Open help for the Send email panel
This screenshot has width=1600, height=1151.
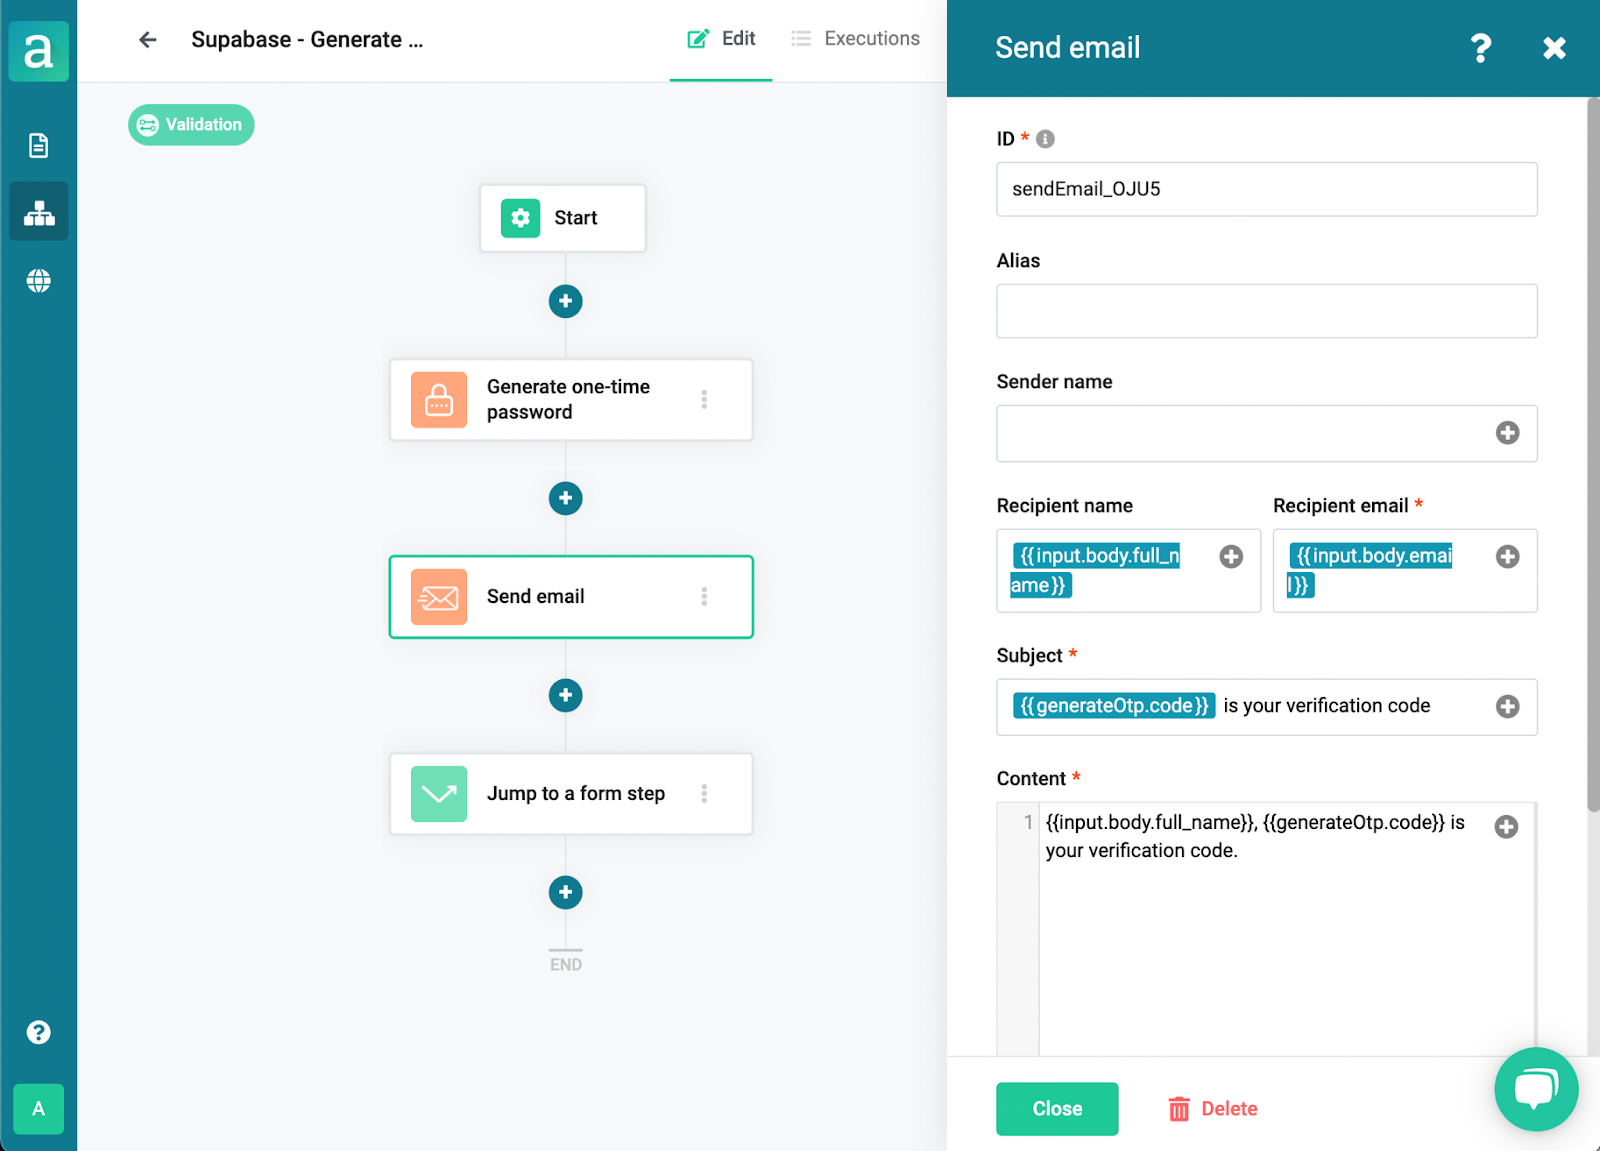1481,48
